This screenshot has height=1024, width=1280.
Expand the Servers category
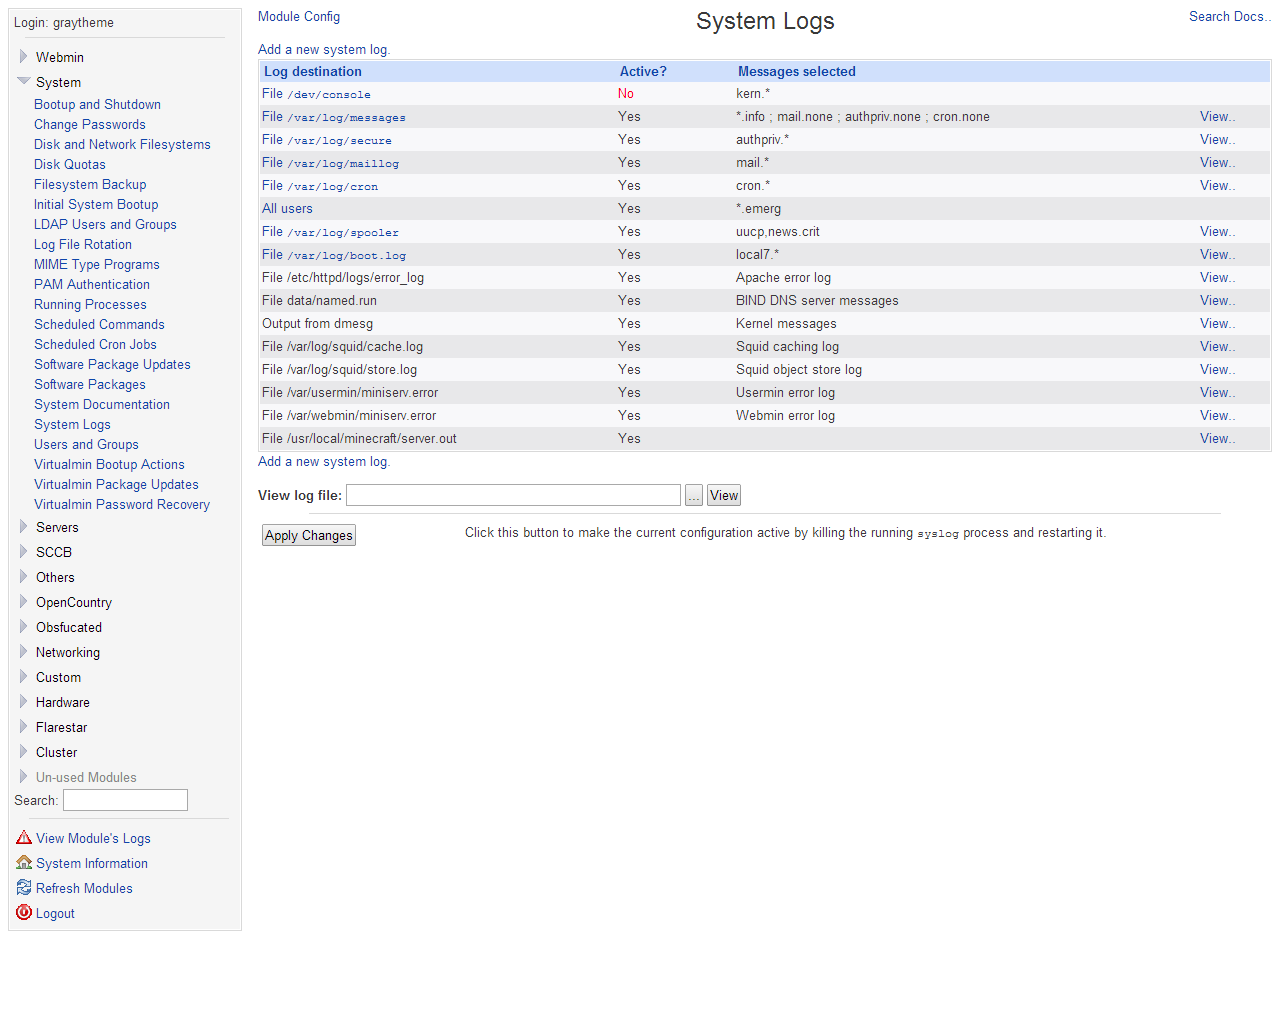tap(24, 527)
